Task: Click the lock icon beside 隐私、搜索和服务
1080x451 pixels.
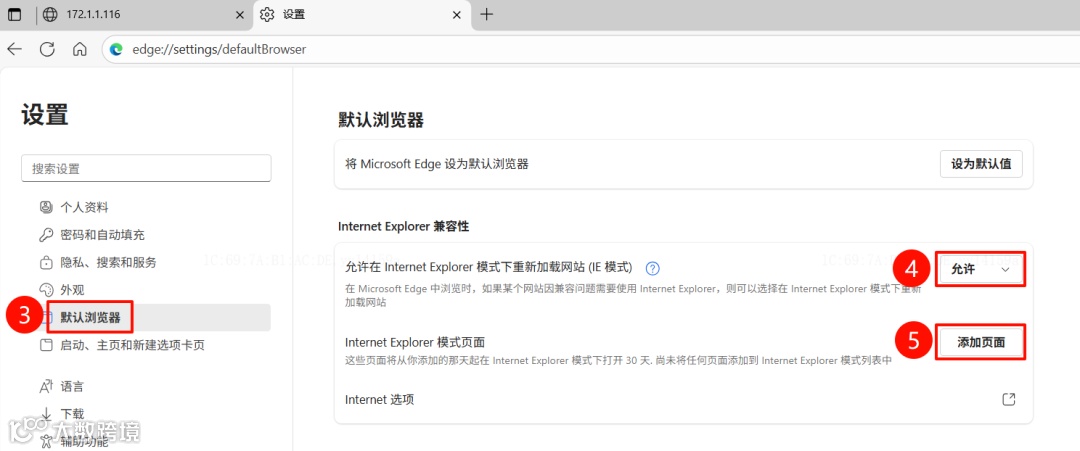Action: [x=46, y=262]
